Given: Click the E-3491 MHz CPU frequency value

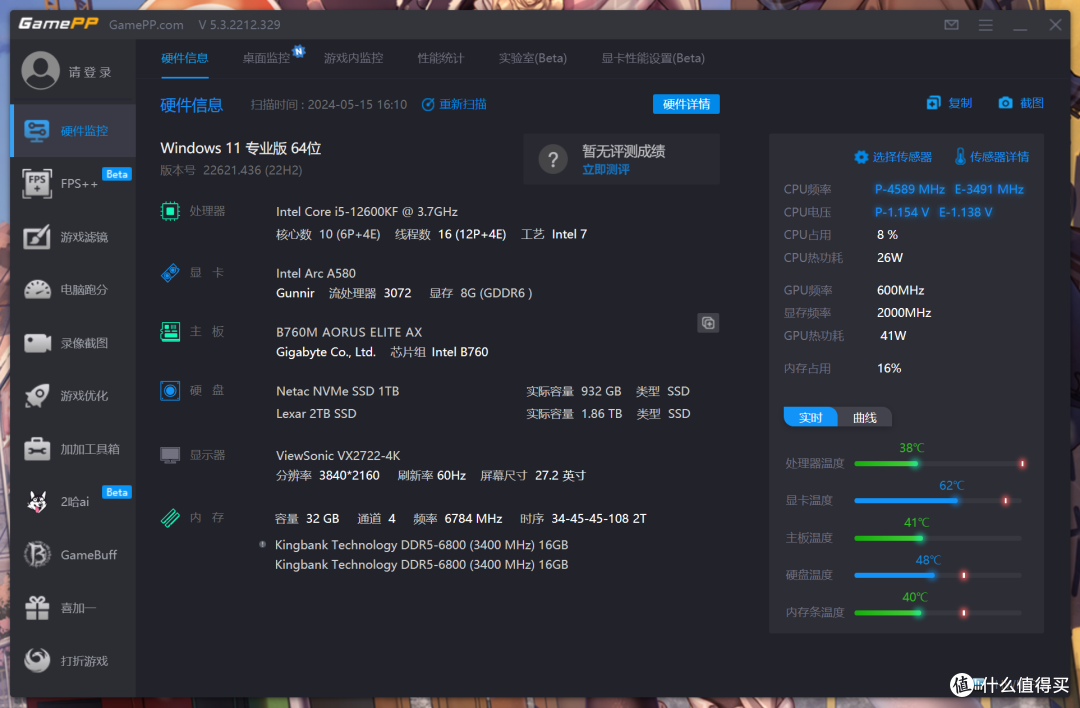Looking at the screenshot, I should tap(988, 189).
